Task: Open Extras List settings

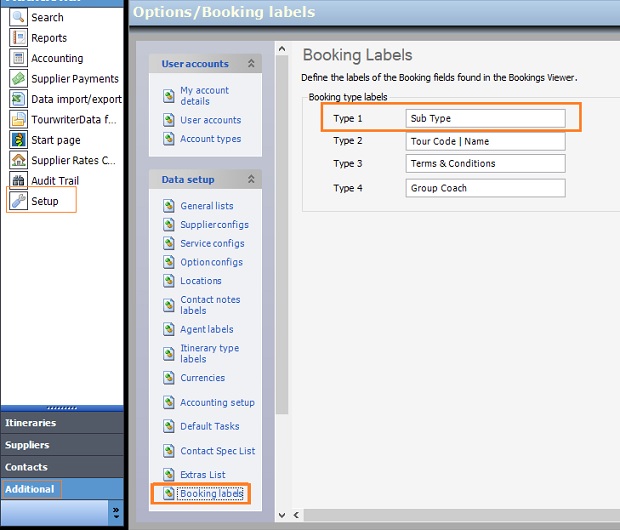Action: pyautogui.click(x=203, y=475)
